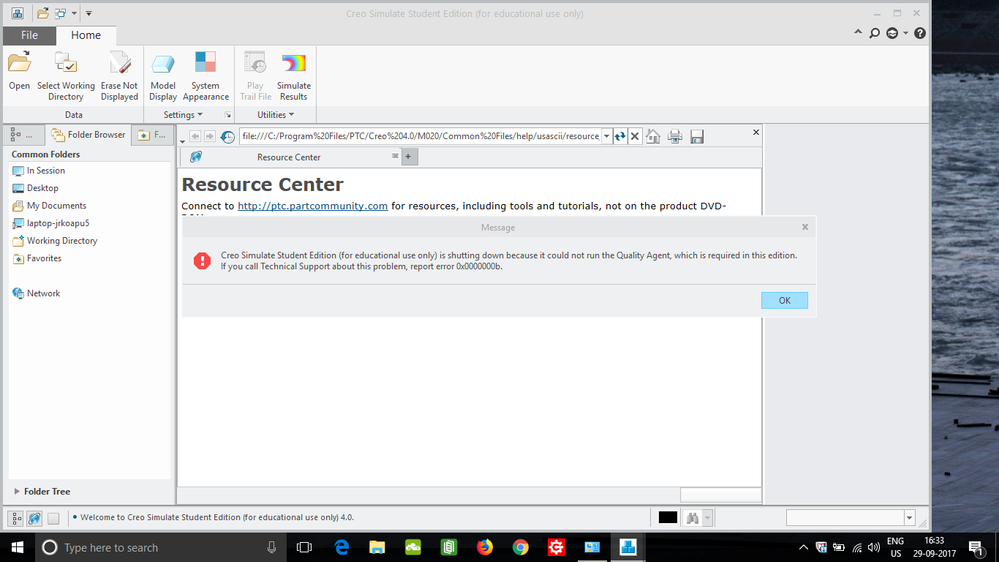Click browser back arrow

[195, 136]
